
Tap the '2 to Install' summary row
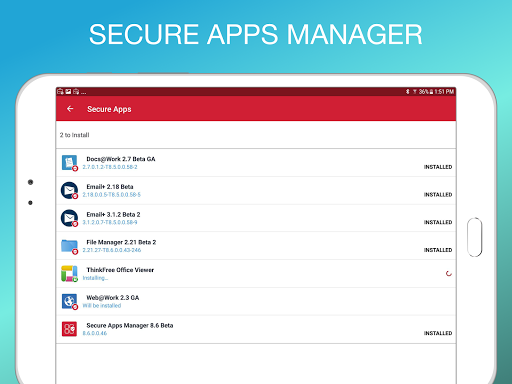[x=256, y=135]
